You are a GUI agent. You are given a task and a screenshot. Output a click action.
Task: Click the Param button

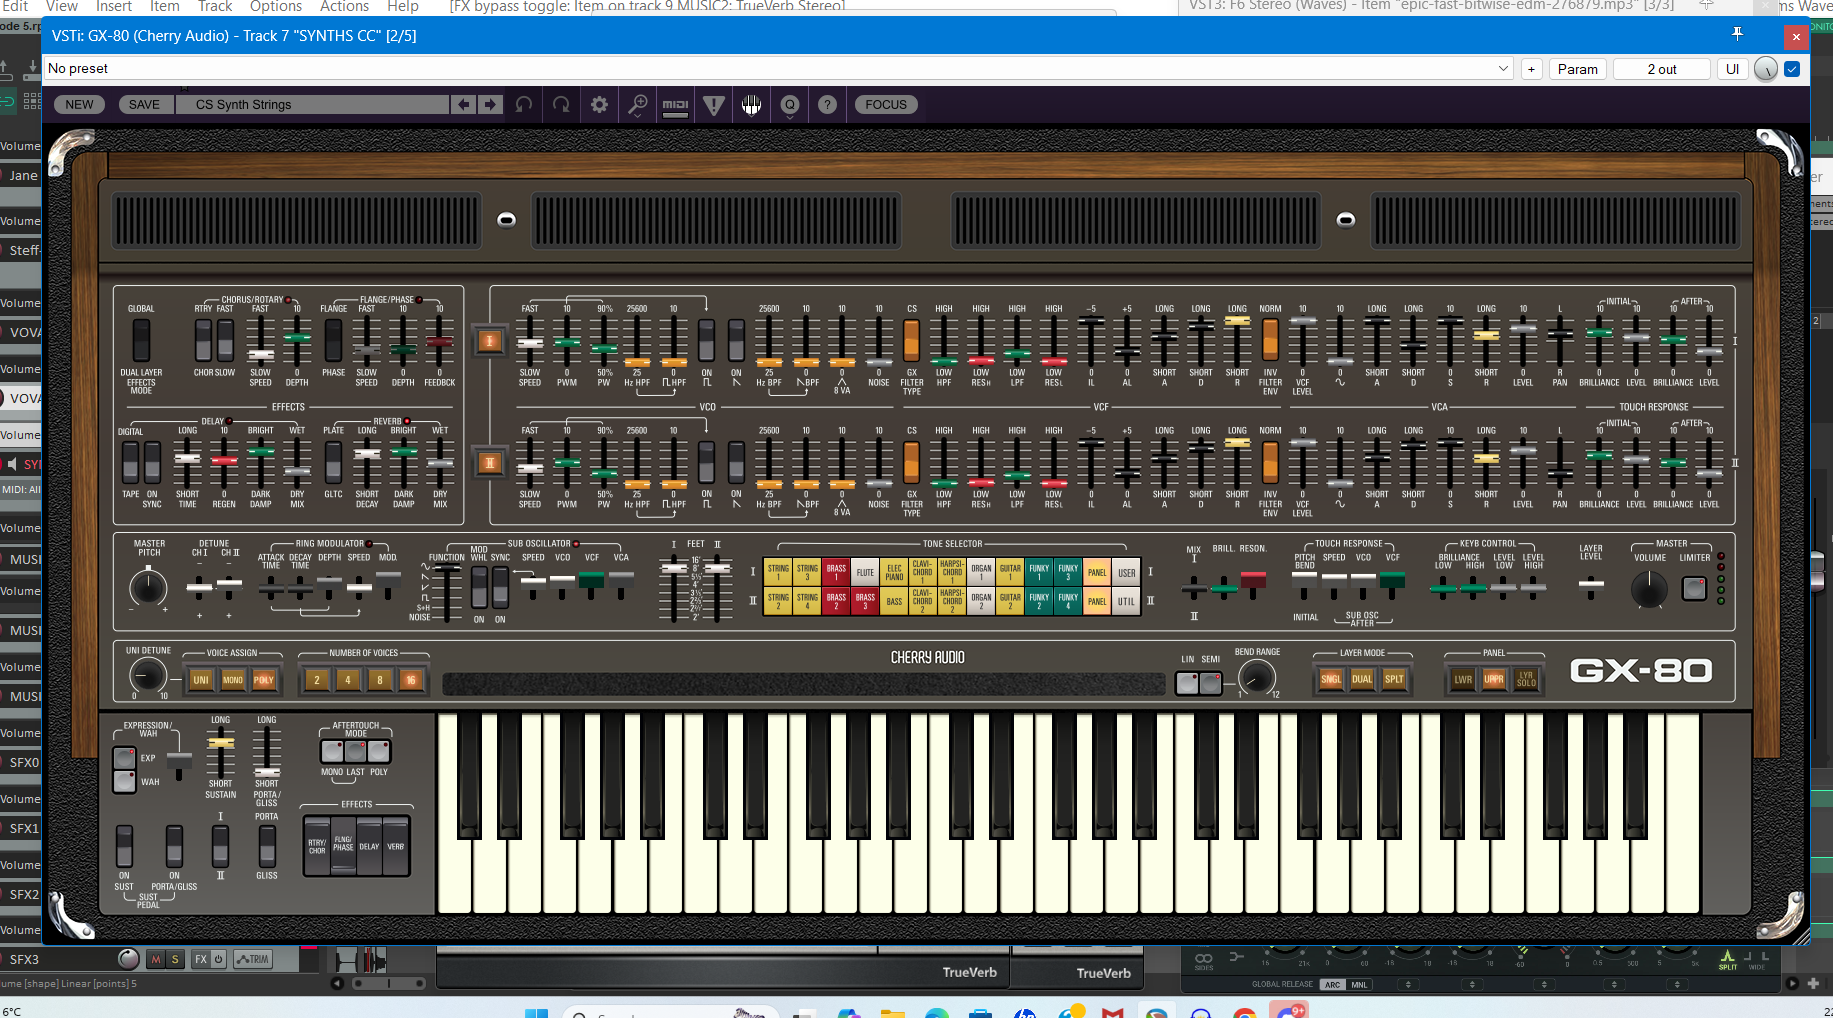tap(1577, 69)
